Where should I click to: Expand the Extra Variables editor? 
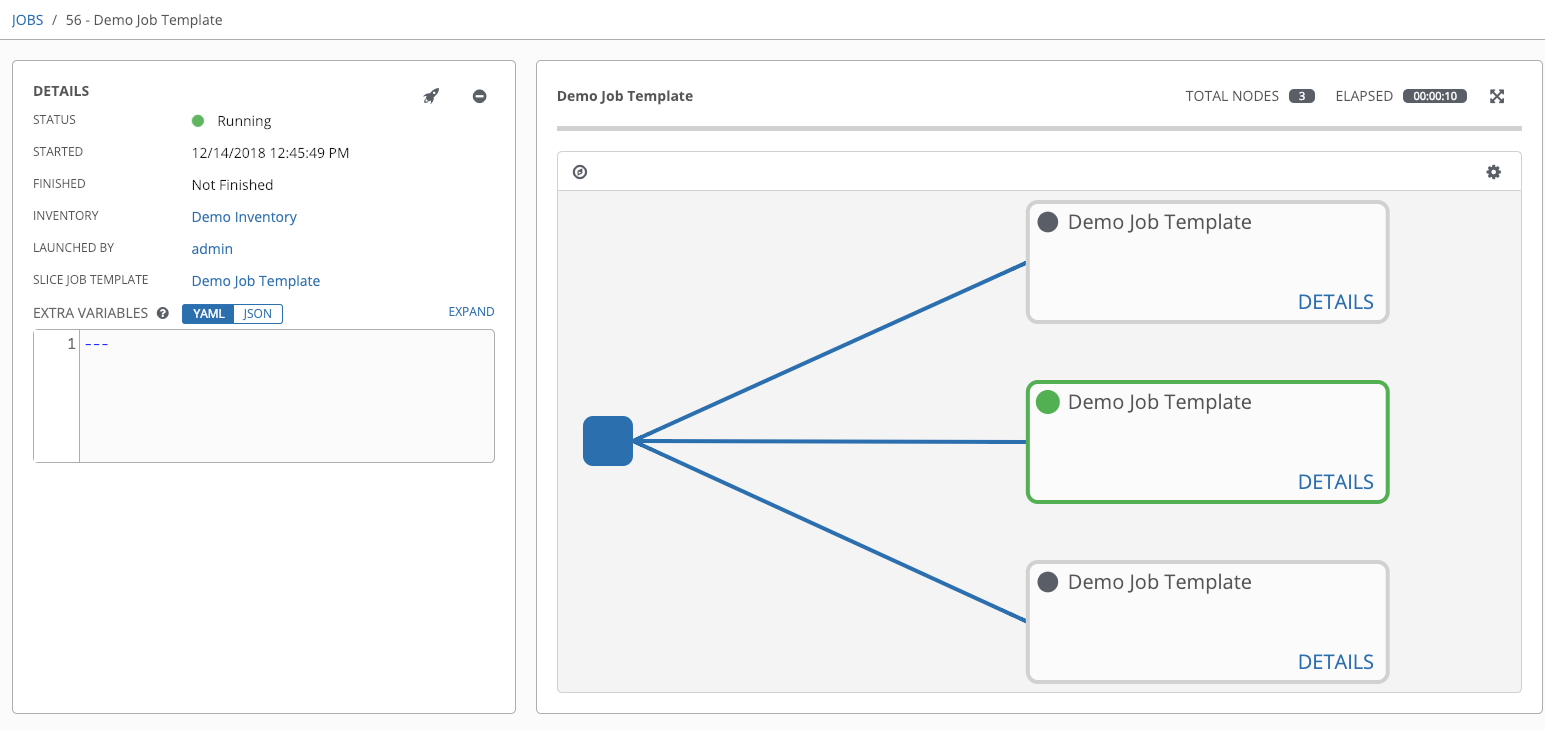click(471, 312)
